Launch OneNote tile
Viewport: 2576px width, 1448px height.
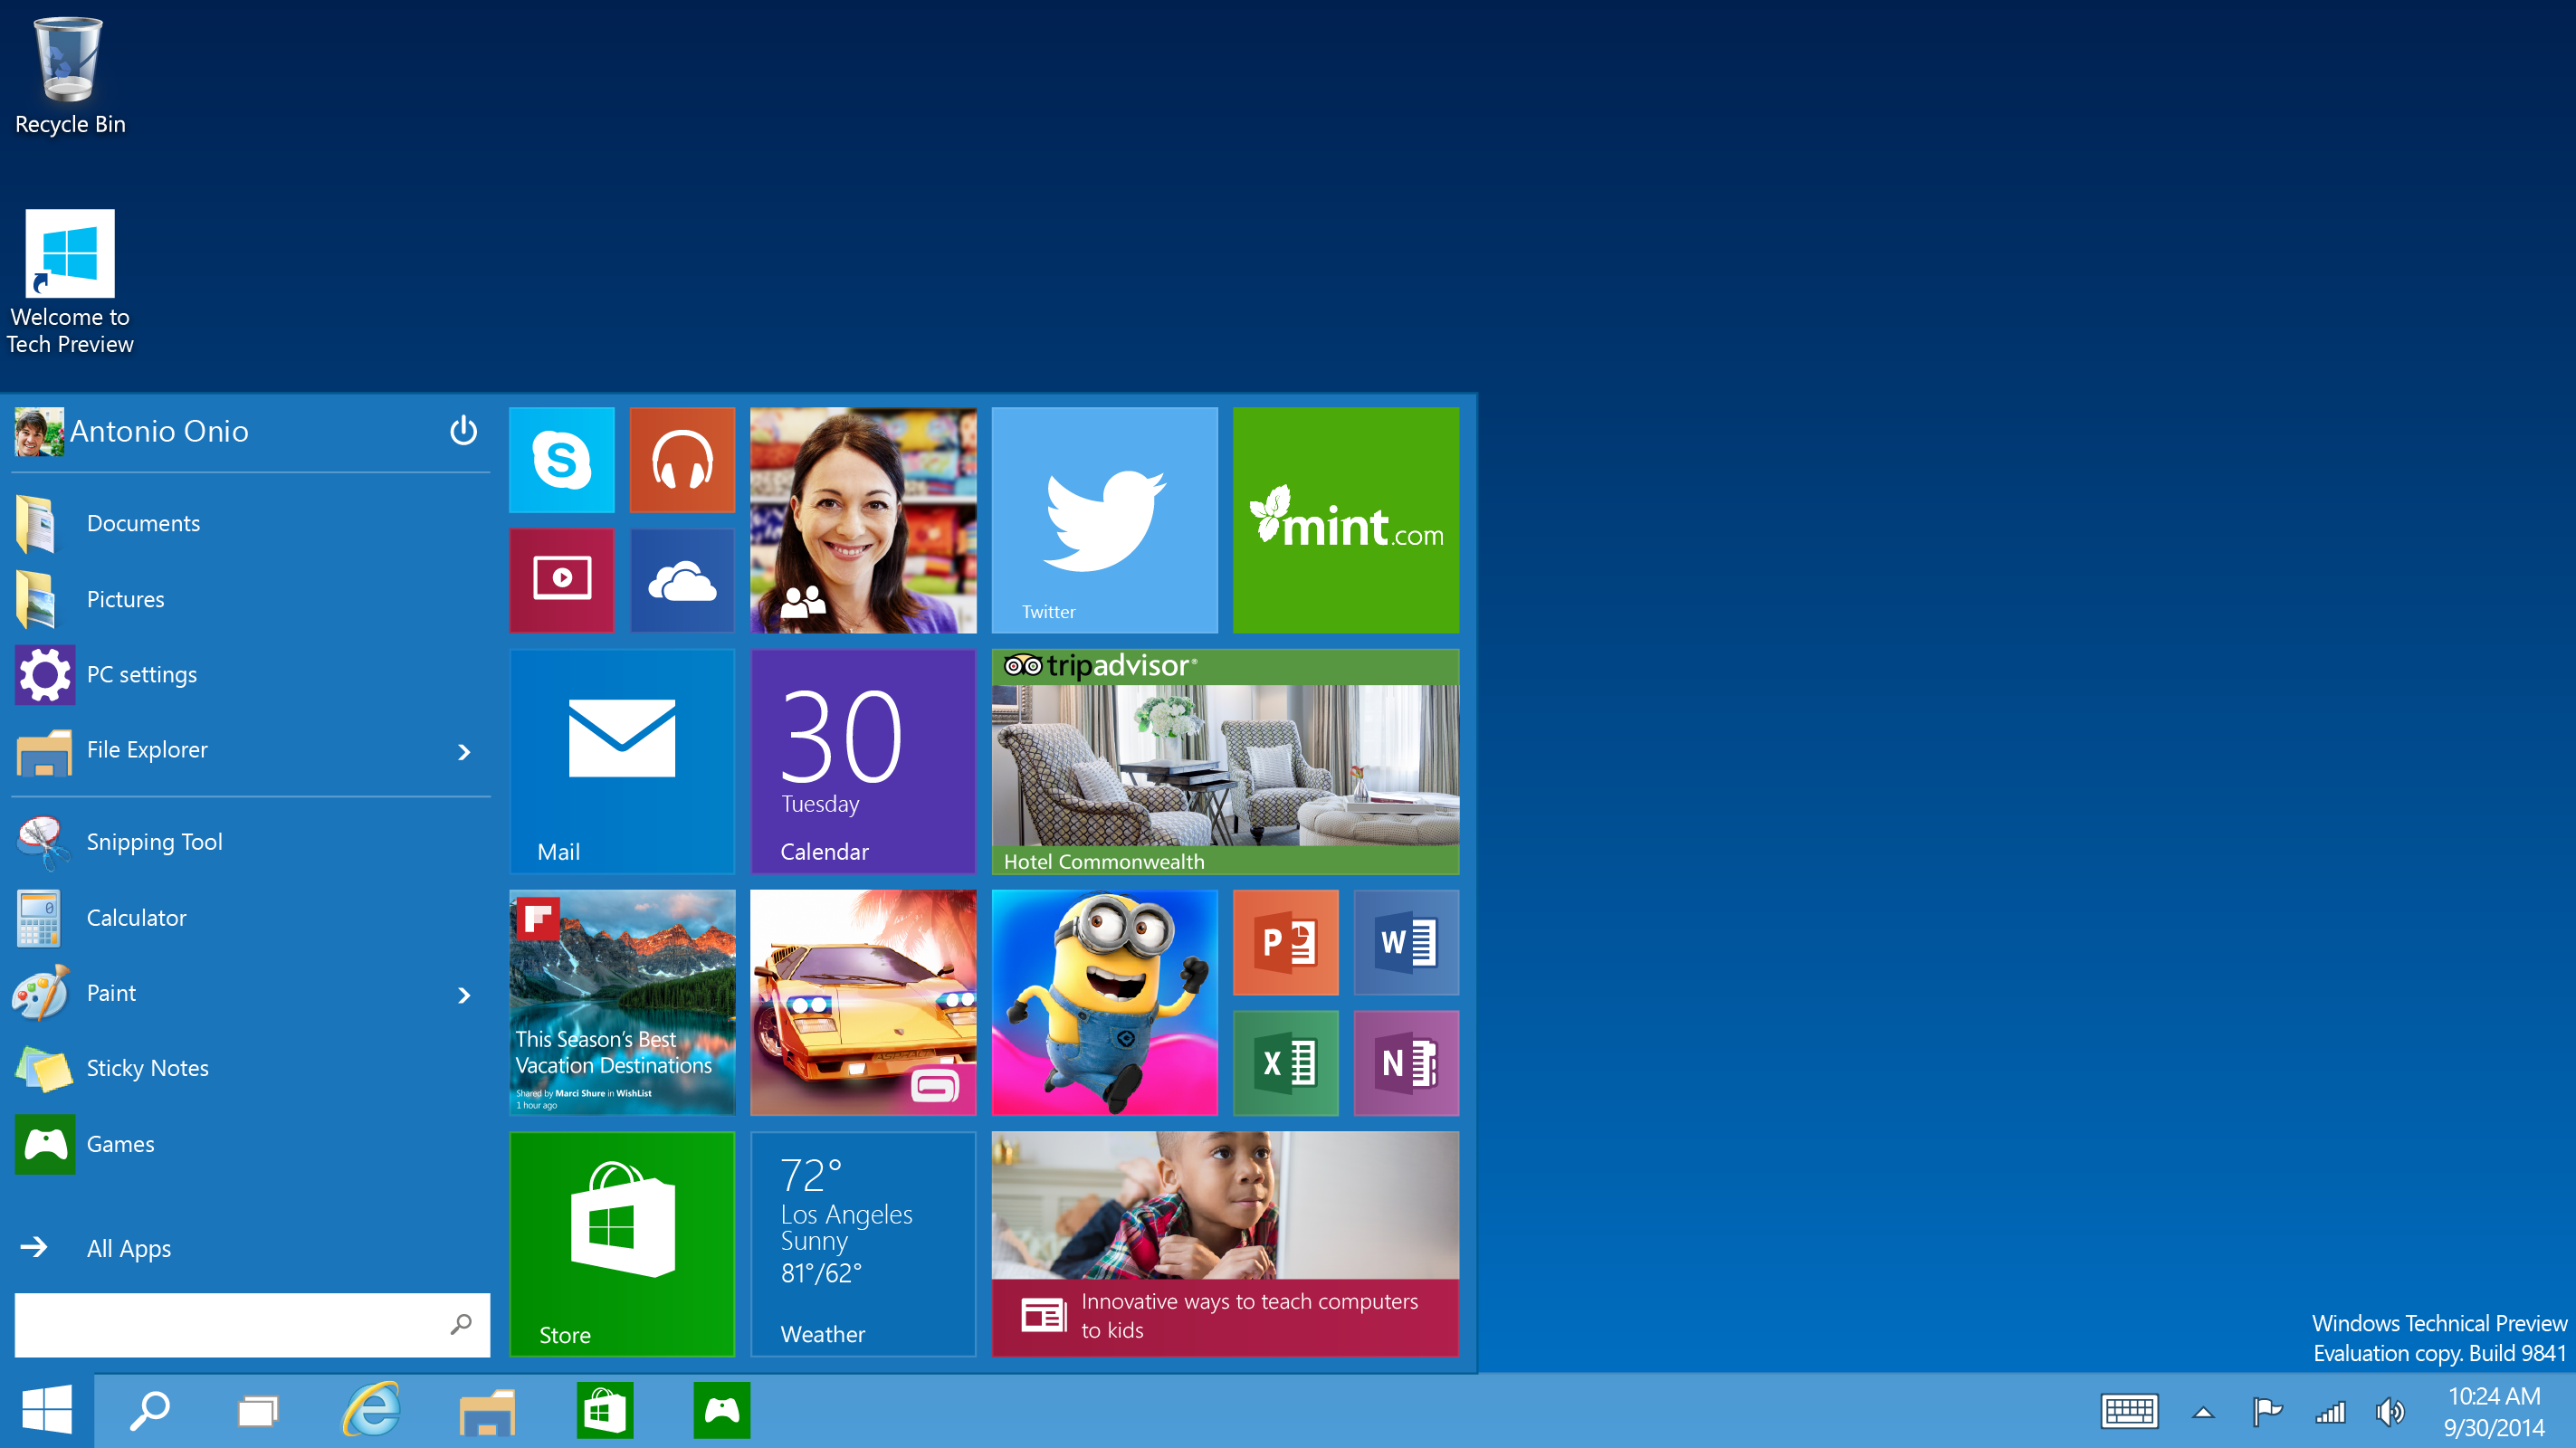pos(1407,1062)
